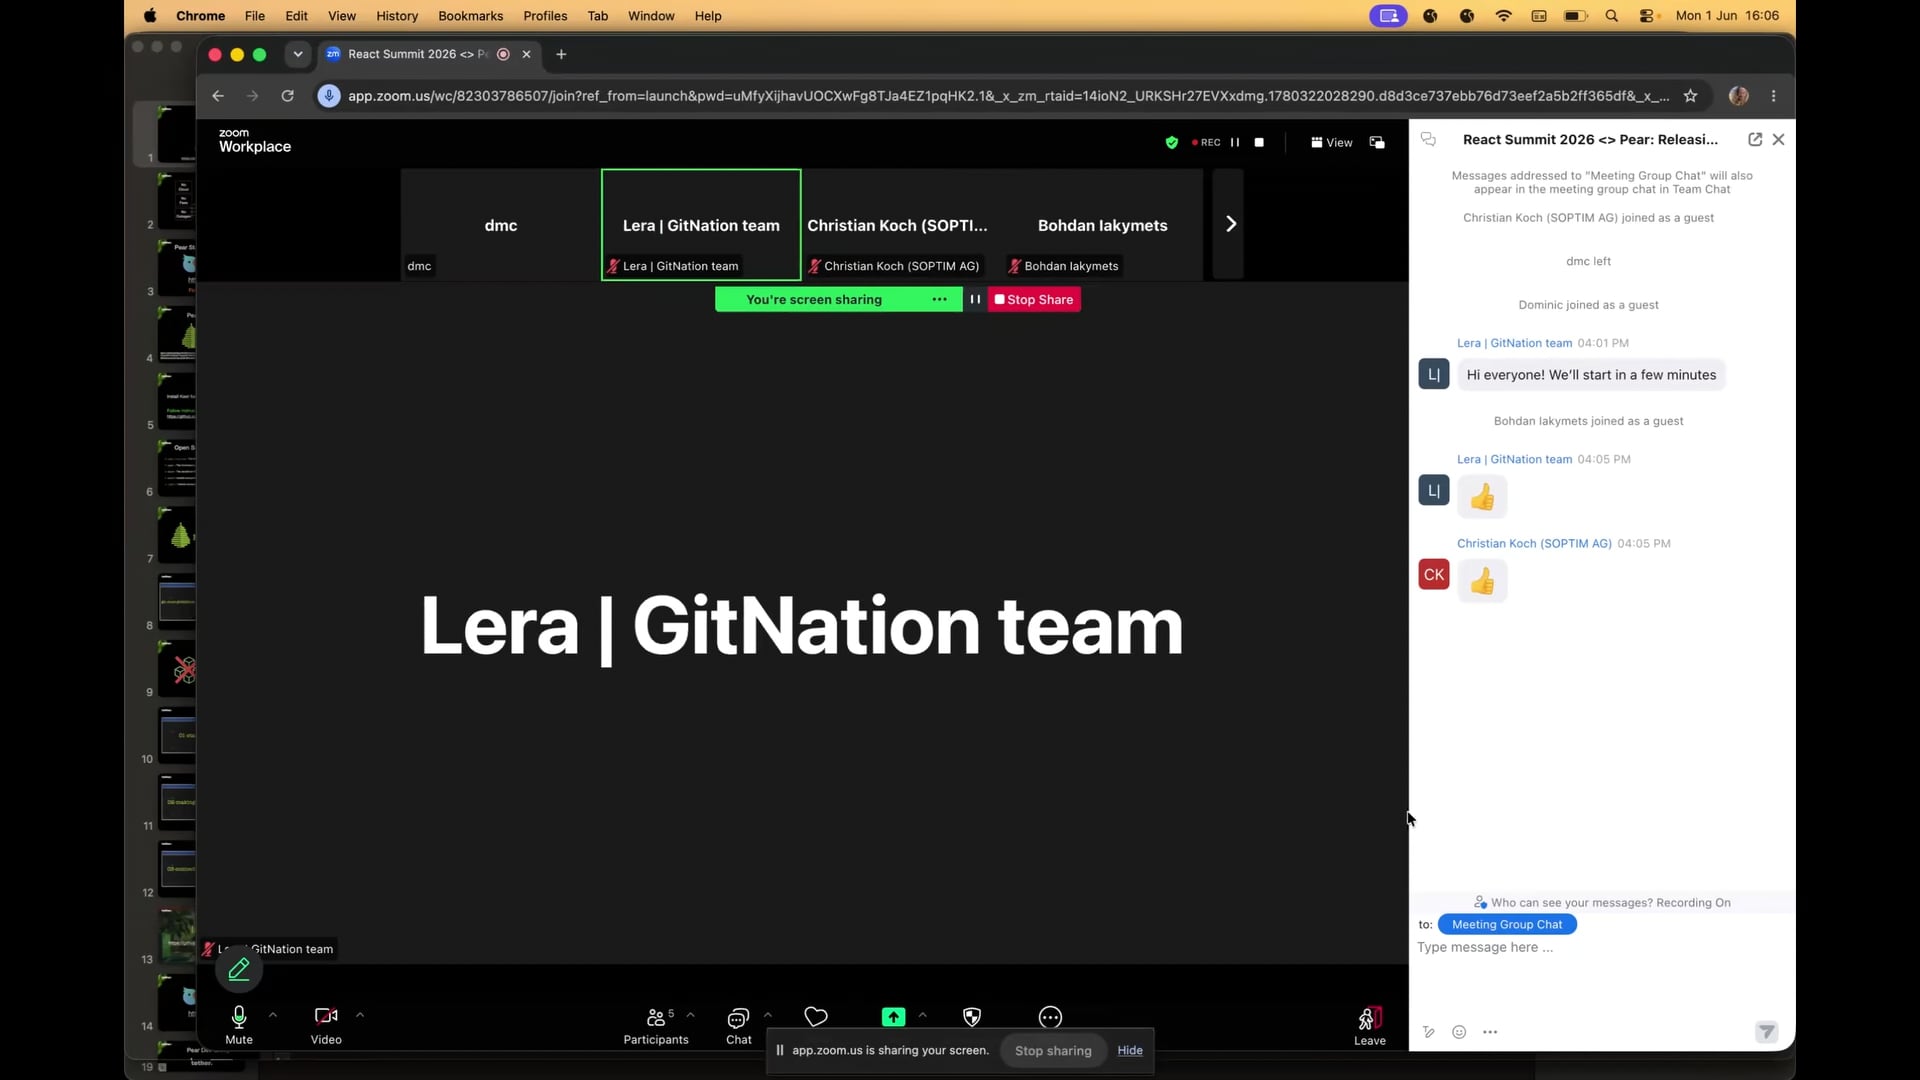
Task: Open the History menu
Action: click(x=397, y=16)
